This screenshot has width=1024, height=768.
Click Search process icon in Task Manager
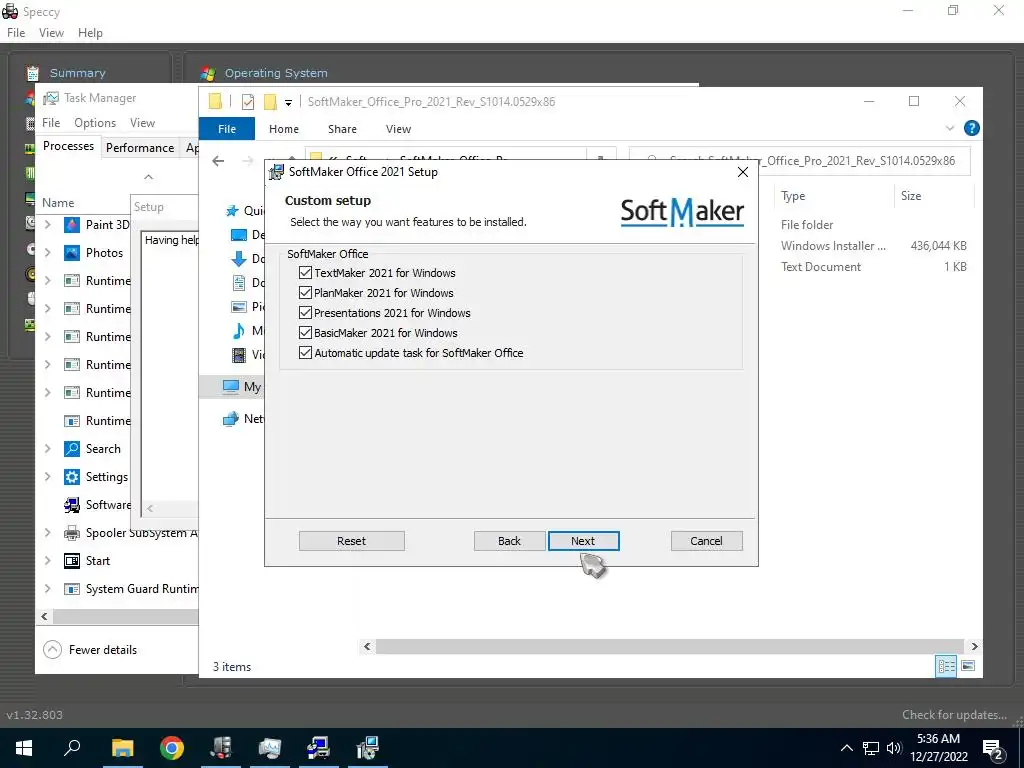point(72,449)
